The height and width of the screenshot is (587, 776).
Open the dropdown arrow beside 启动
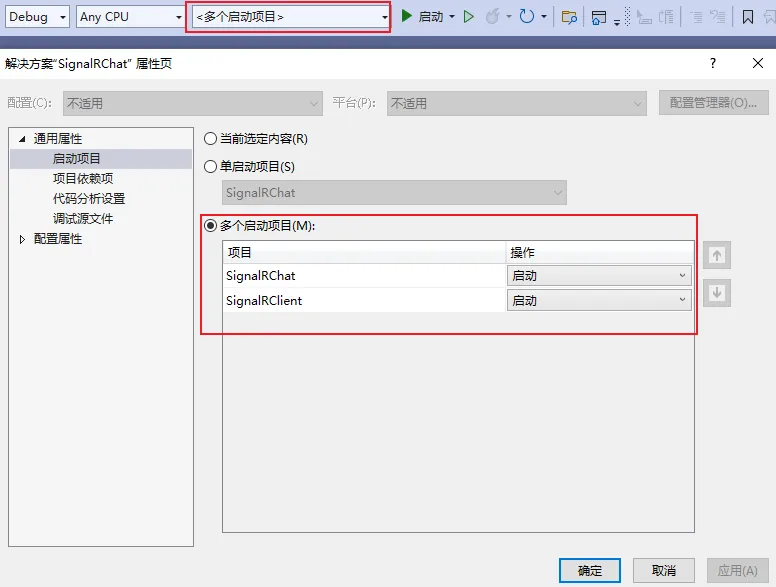[452, 17]
